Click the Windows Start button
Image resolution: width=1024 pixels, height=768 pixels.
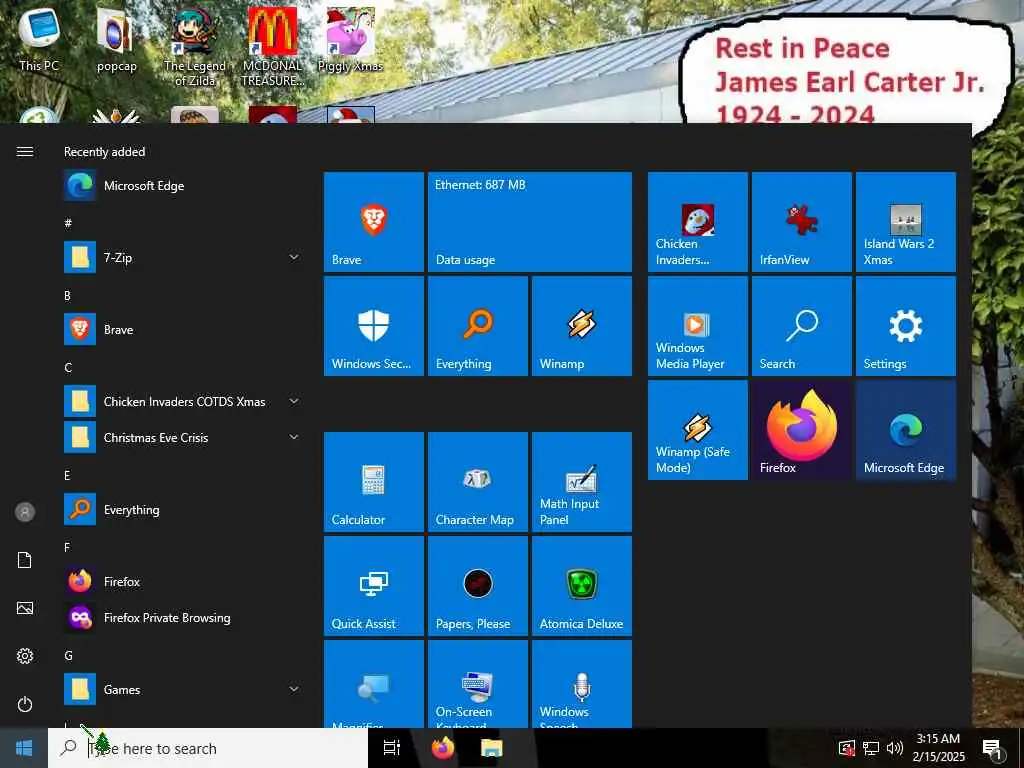[24, 748]
